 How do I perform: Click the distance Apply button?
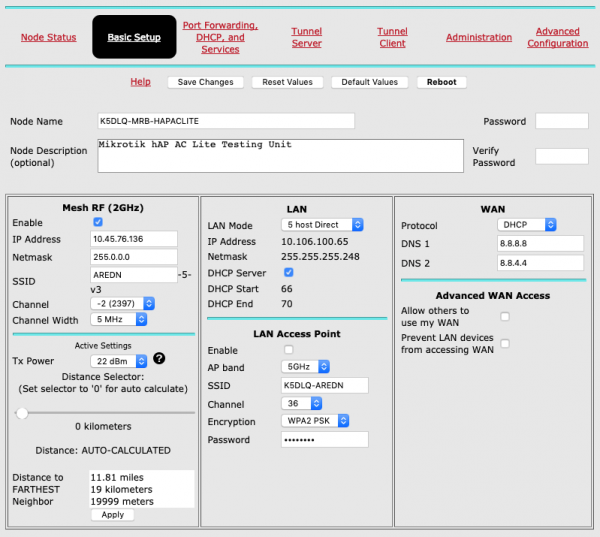click(112, 515)
